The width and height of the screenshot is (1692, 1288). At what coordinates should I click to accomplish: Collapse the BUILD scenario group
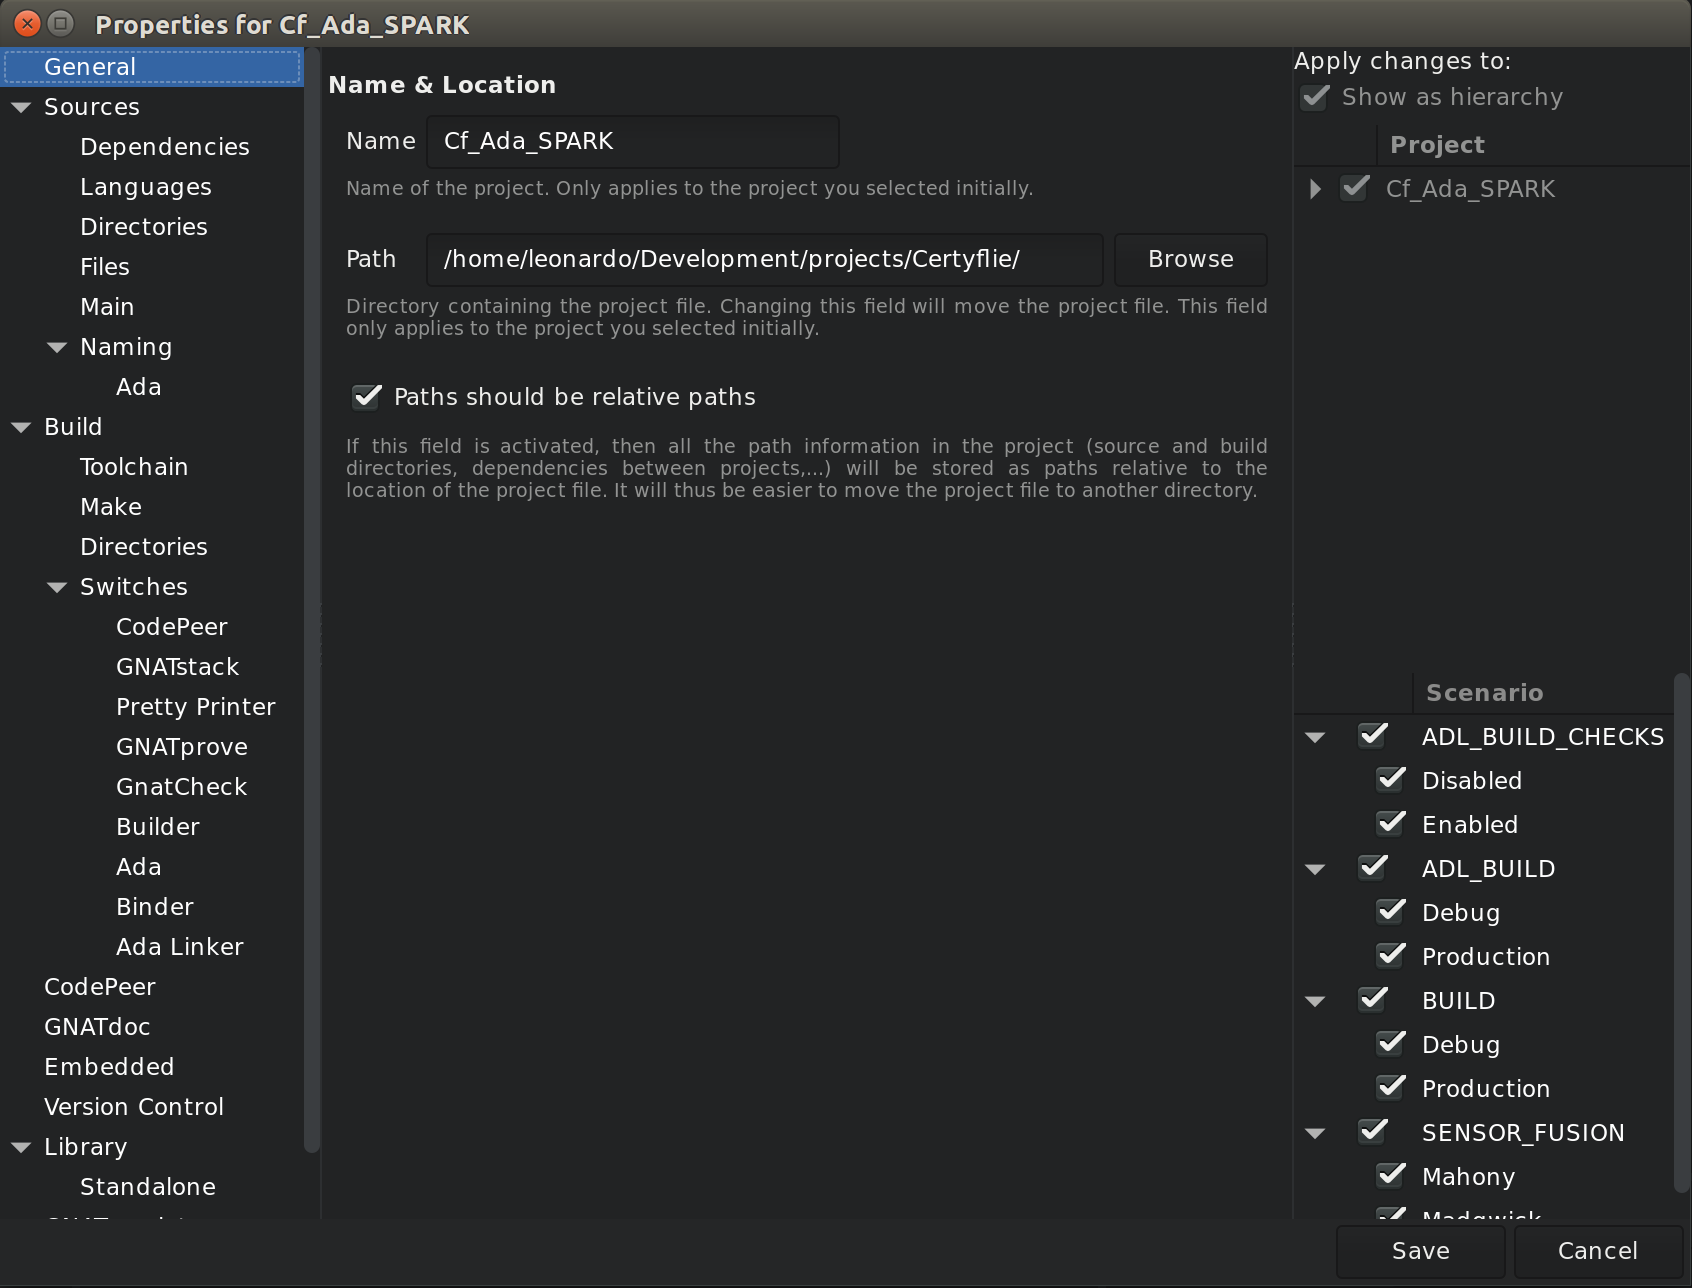point(1315,1001)
